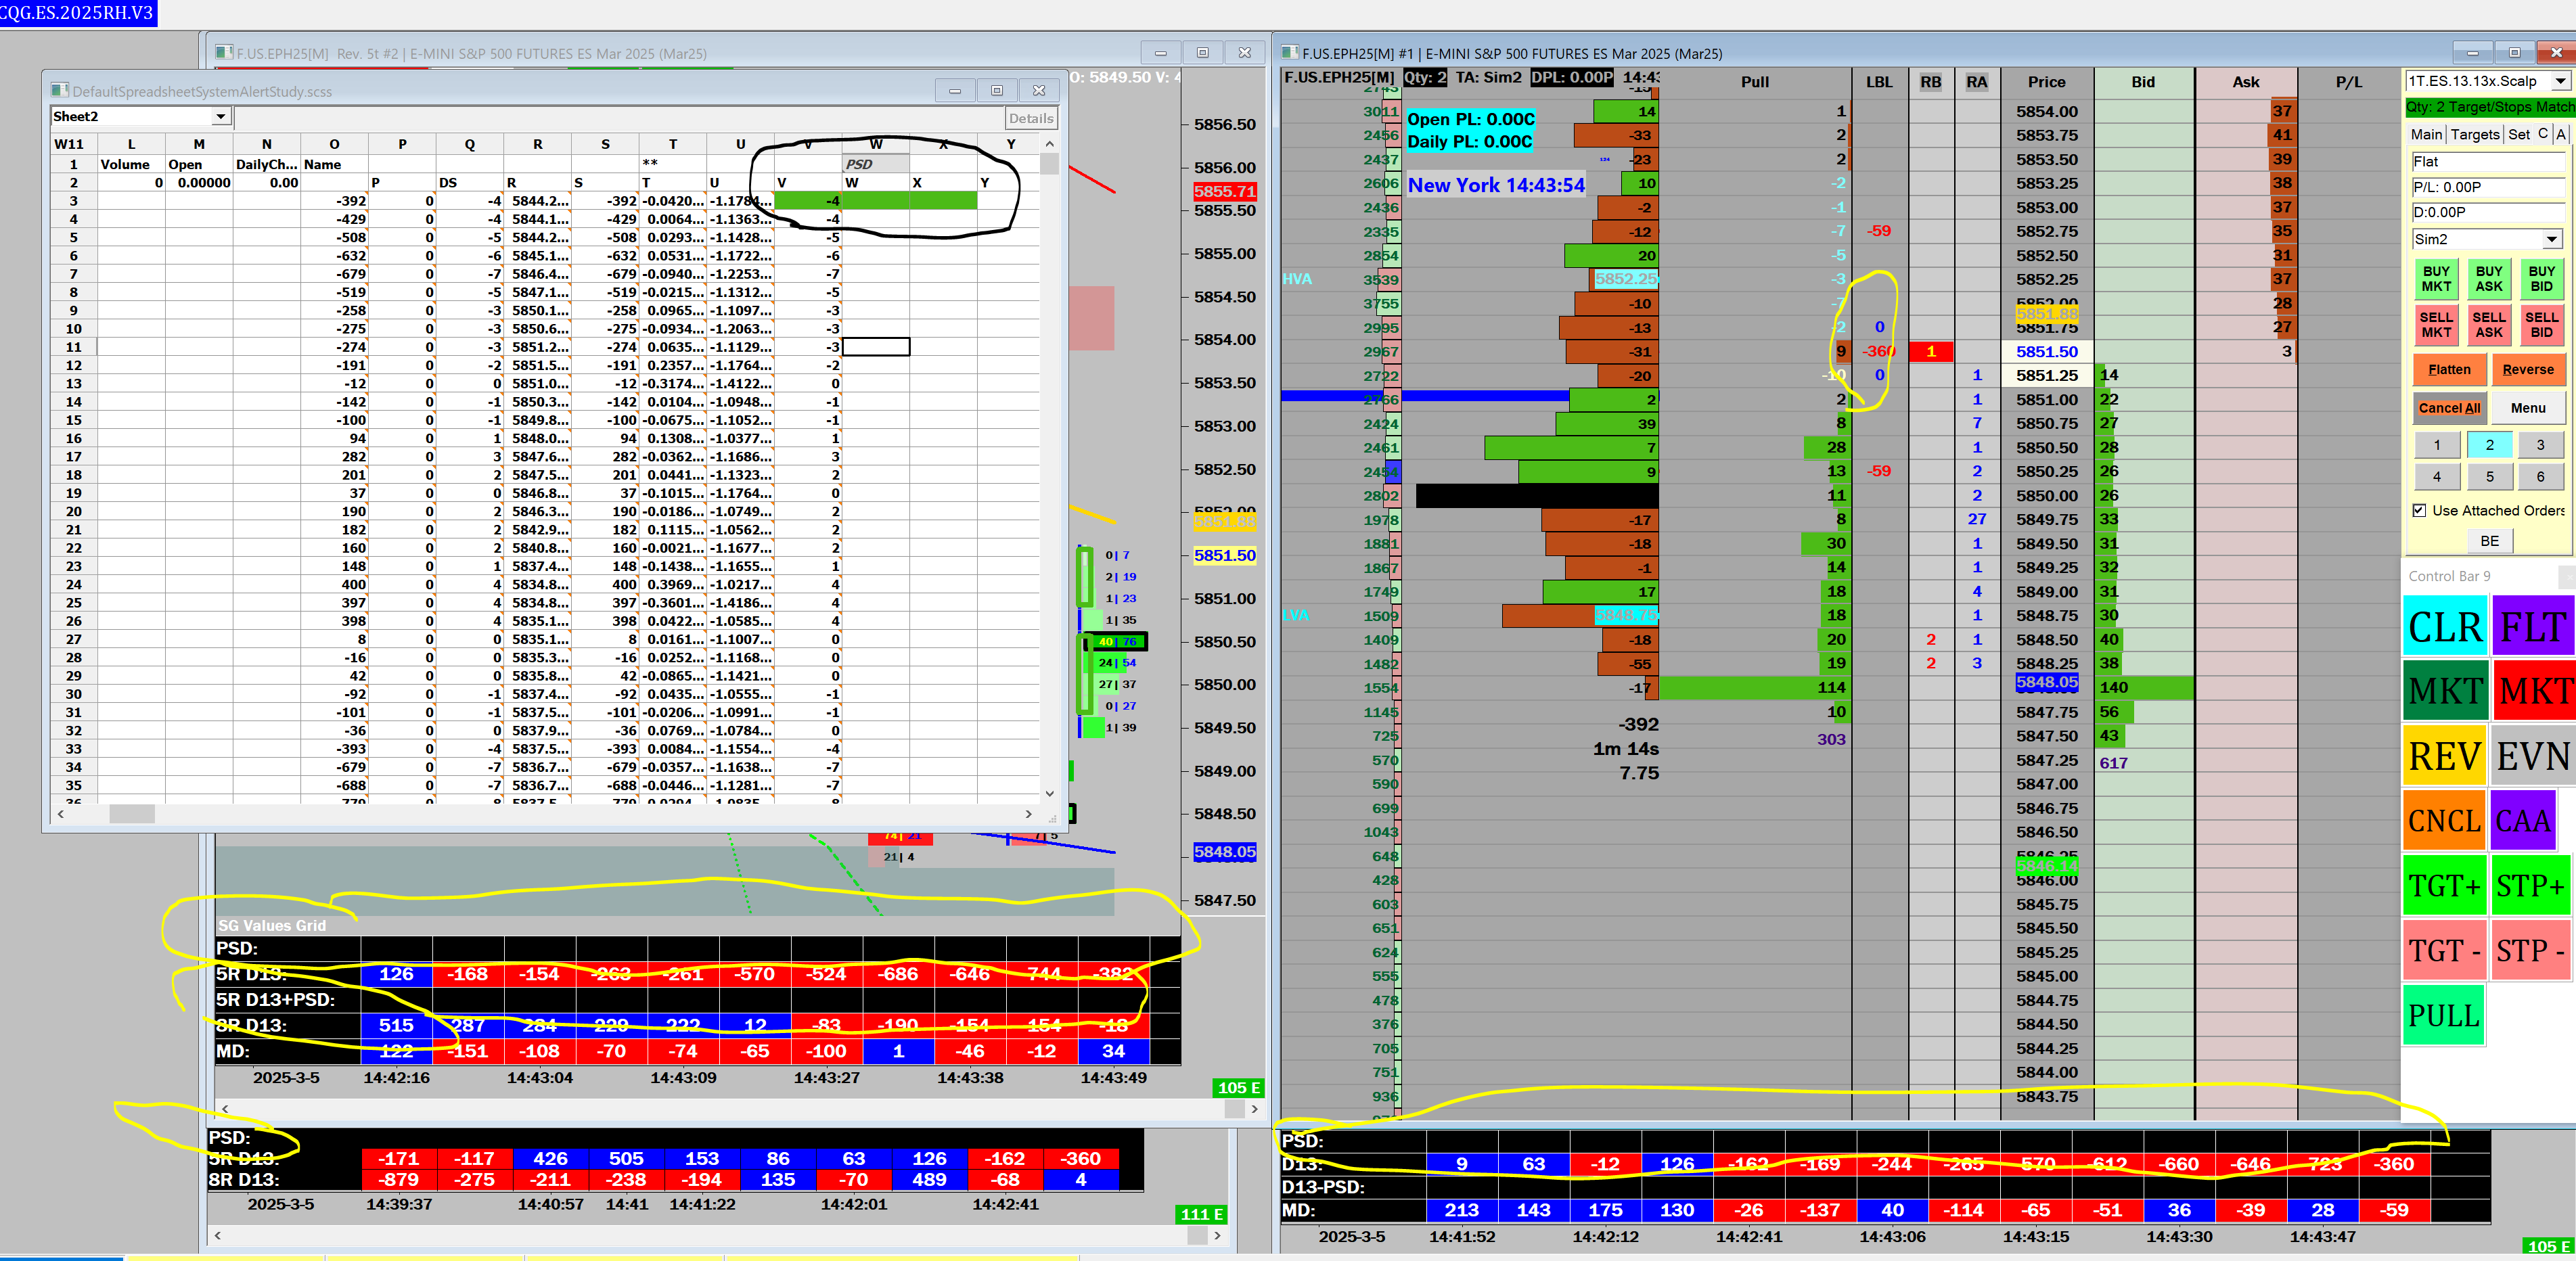Open the Sheet2 sheet selector dropdown
This screenshot has height=1261, width=2576.
point(220,117)
